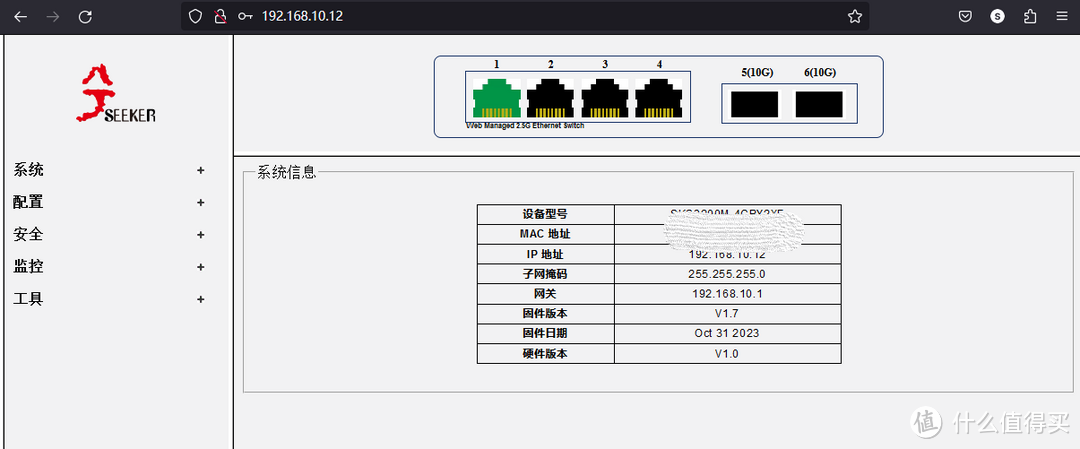
Task: Click the browser Back arrow
Action: (21, 17)
